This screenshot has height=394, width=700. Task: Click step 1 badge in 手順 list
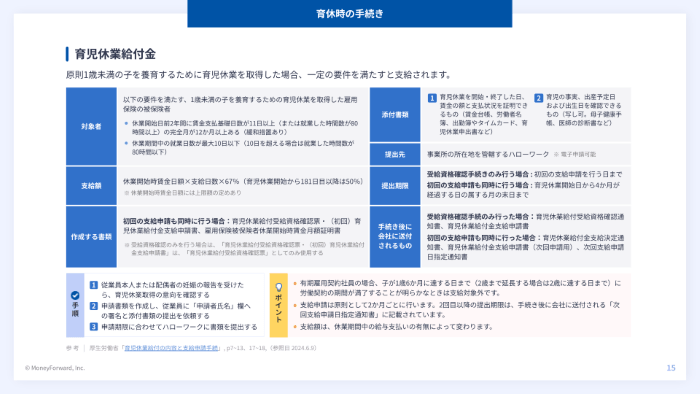(94, 285)
